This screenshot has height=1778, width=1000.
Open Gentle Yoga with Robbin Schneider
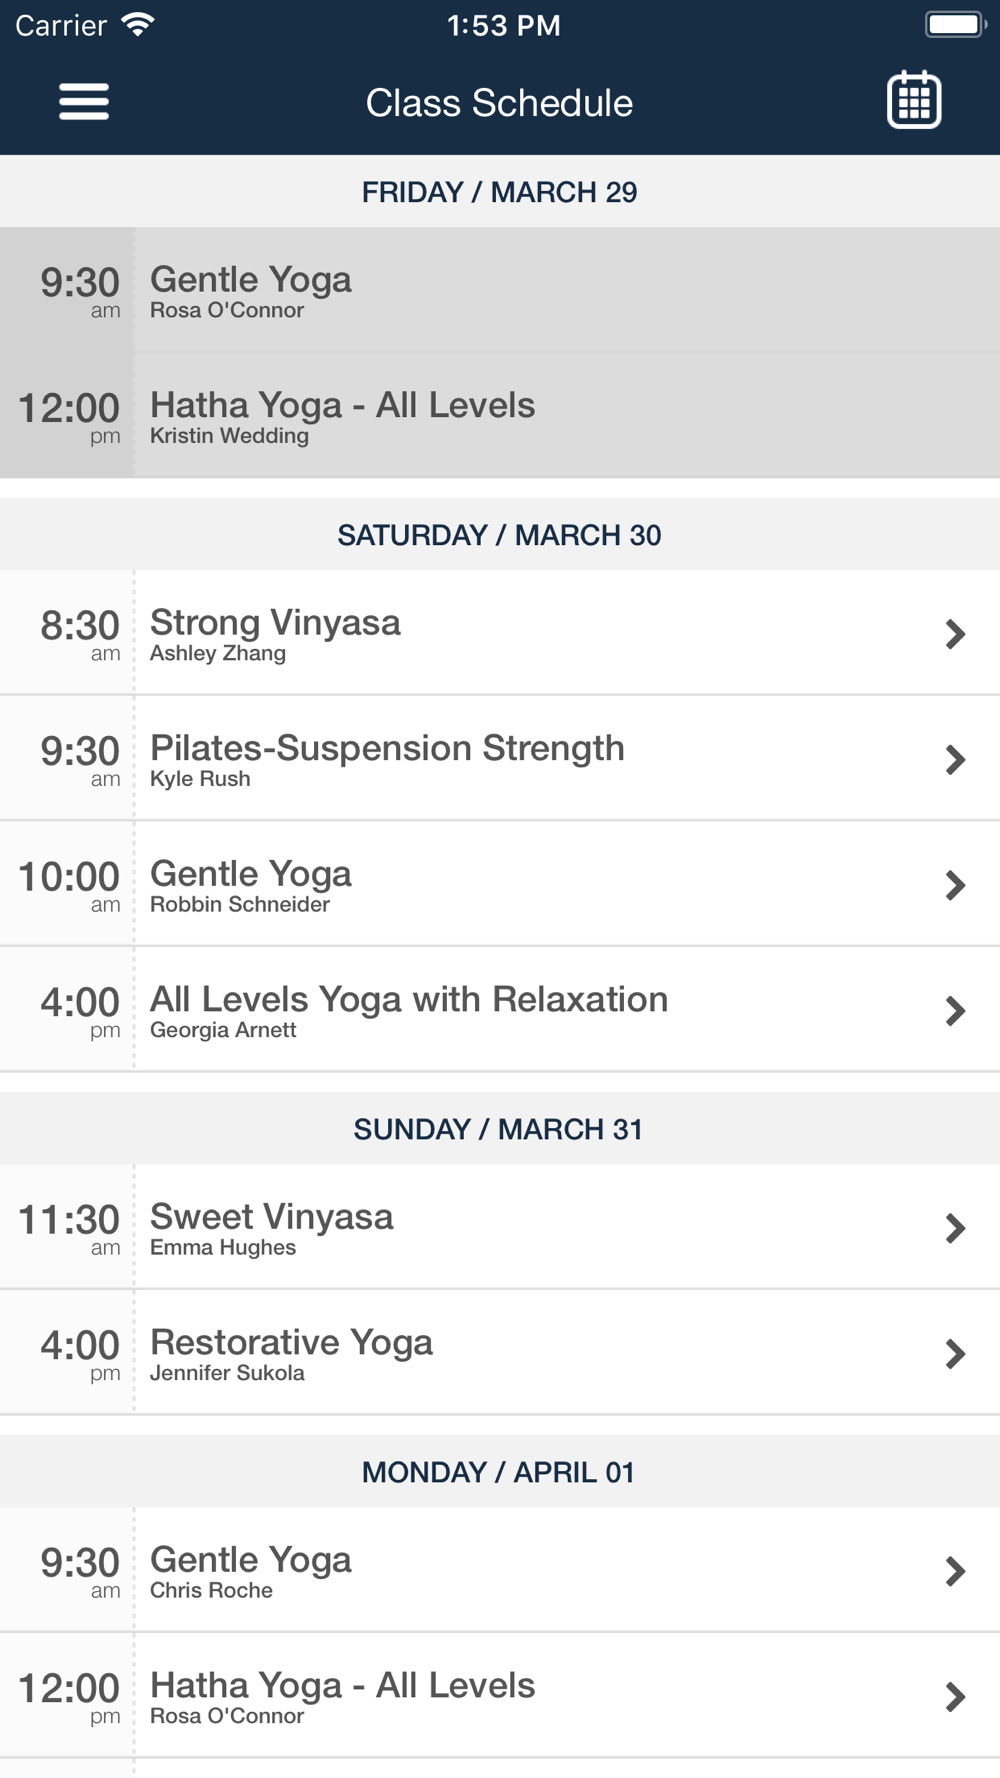(500, 884)
